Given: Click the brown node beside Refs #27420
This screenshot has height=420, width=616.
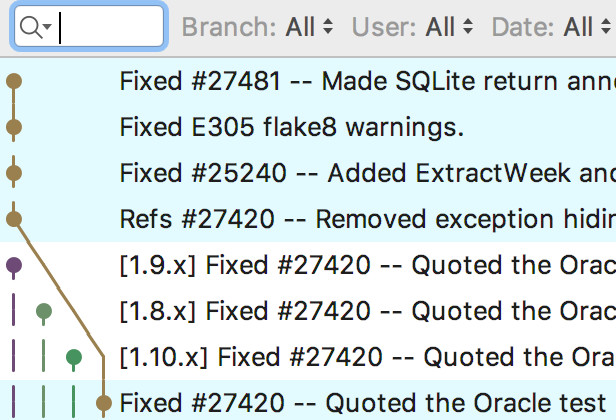Looking at the screenshot, I should 14,219.
